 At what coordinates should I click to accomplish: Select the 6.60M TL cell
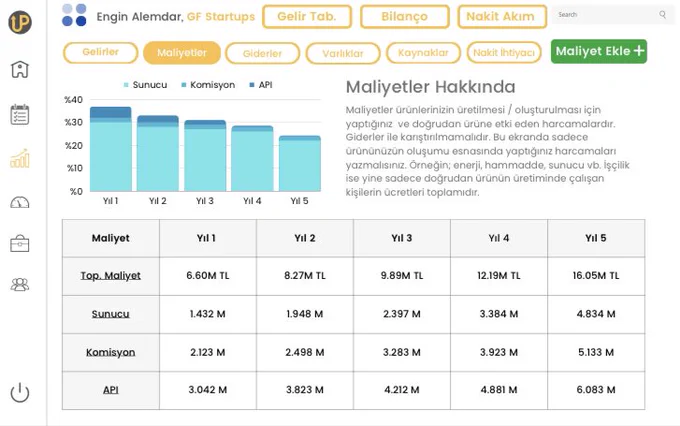point(208,276)
